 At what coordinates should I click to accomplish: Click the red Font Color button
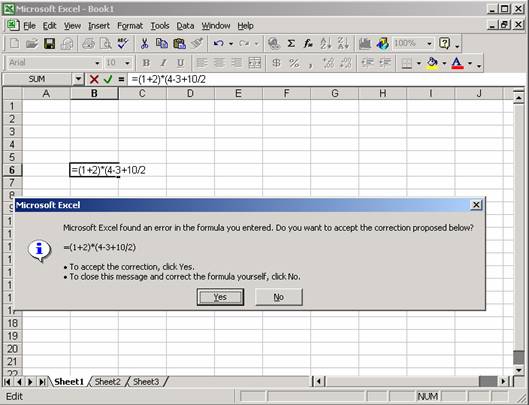click(457, 63)
